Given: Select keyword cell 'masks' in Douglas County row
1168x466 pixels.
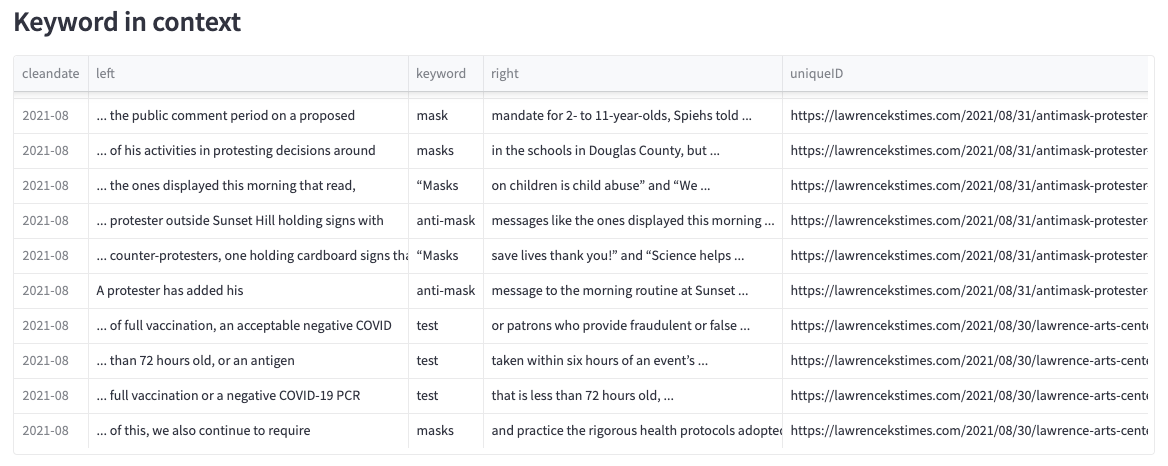Looking at the screenshot, I should tap(445, 150).
